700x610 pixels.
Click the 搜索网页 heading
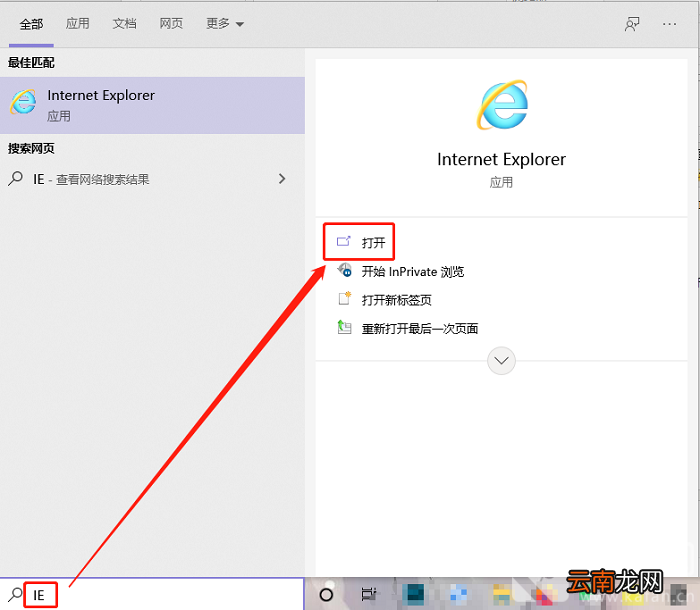[31, 148]
